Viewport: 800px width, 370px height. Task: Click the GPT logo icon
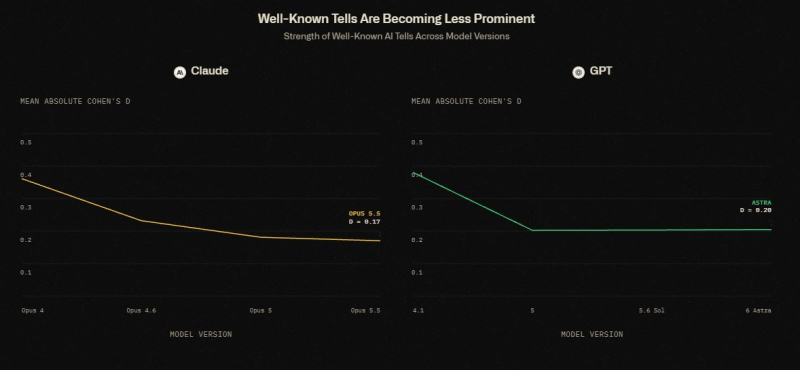pos(578,72)
